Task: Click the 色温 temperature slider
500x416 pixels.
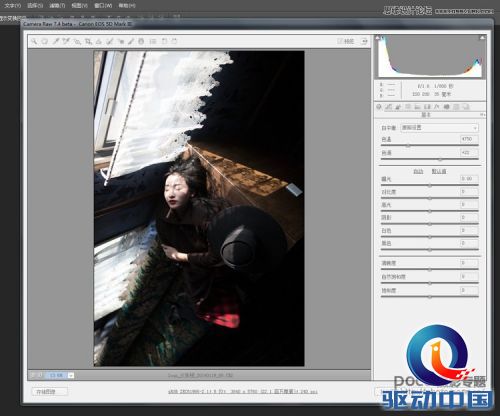Action: pos(430,146)
